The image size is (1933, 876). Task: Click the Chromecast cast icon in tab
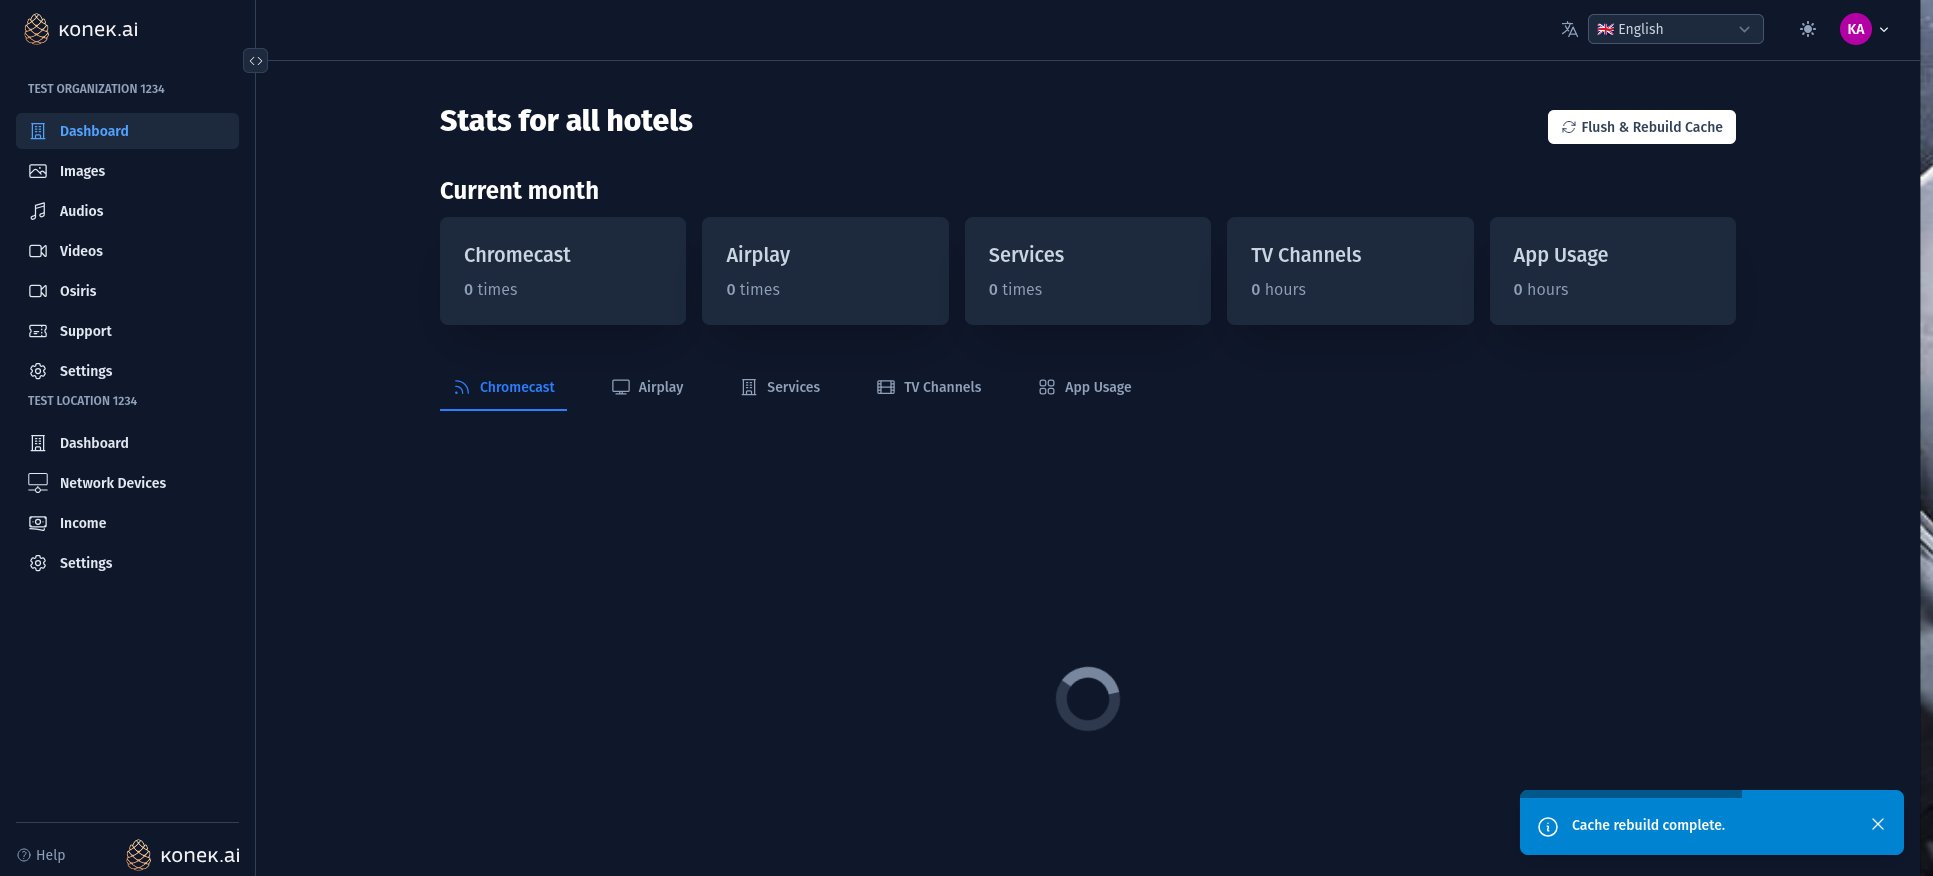pos(461,387)
